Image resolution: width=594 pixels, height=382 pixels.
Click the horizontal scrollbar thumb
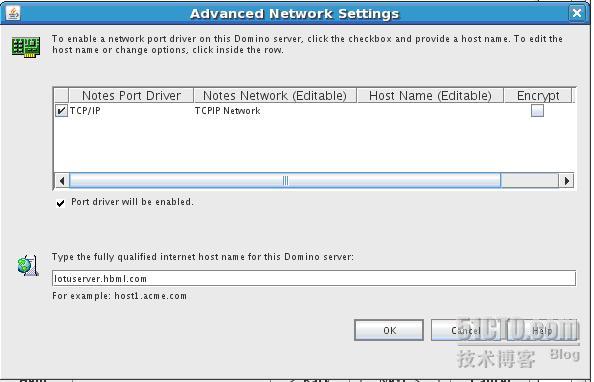(286, 181)
